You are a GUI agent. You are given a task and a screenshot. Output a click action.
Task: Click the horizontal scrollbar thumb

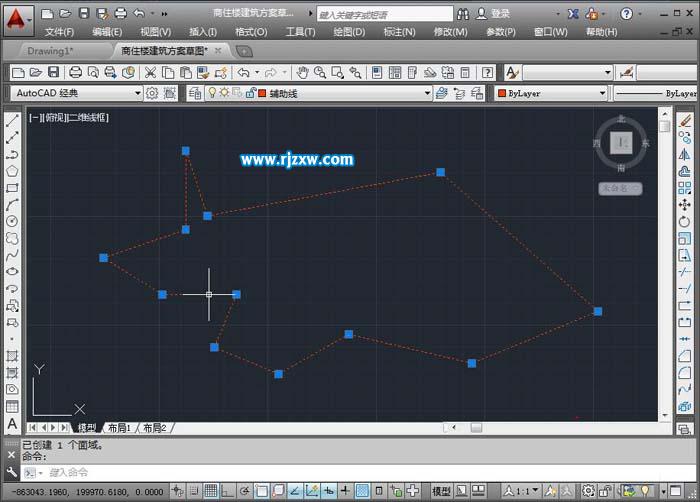tap(476, 428)
